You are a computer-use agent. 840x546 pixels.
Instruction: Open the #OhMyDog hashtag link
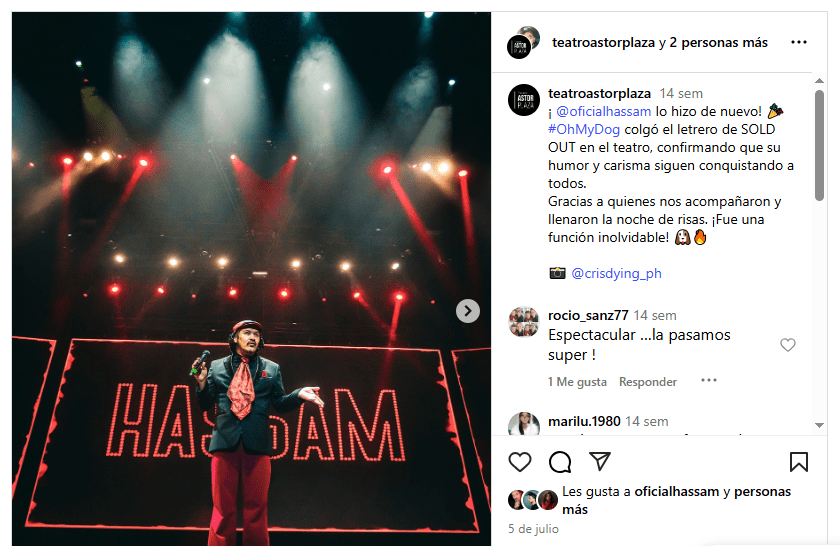tap(584, 130)
